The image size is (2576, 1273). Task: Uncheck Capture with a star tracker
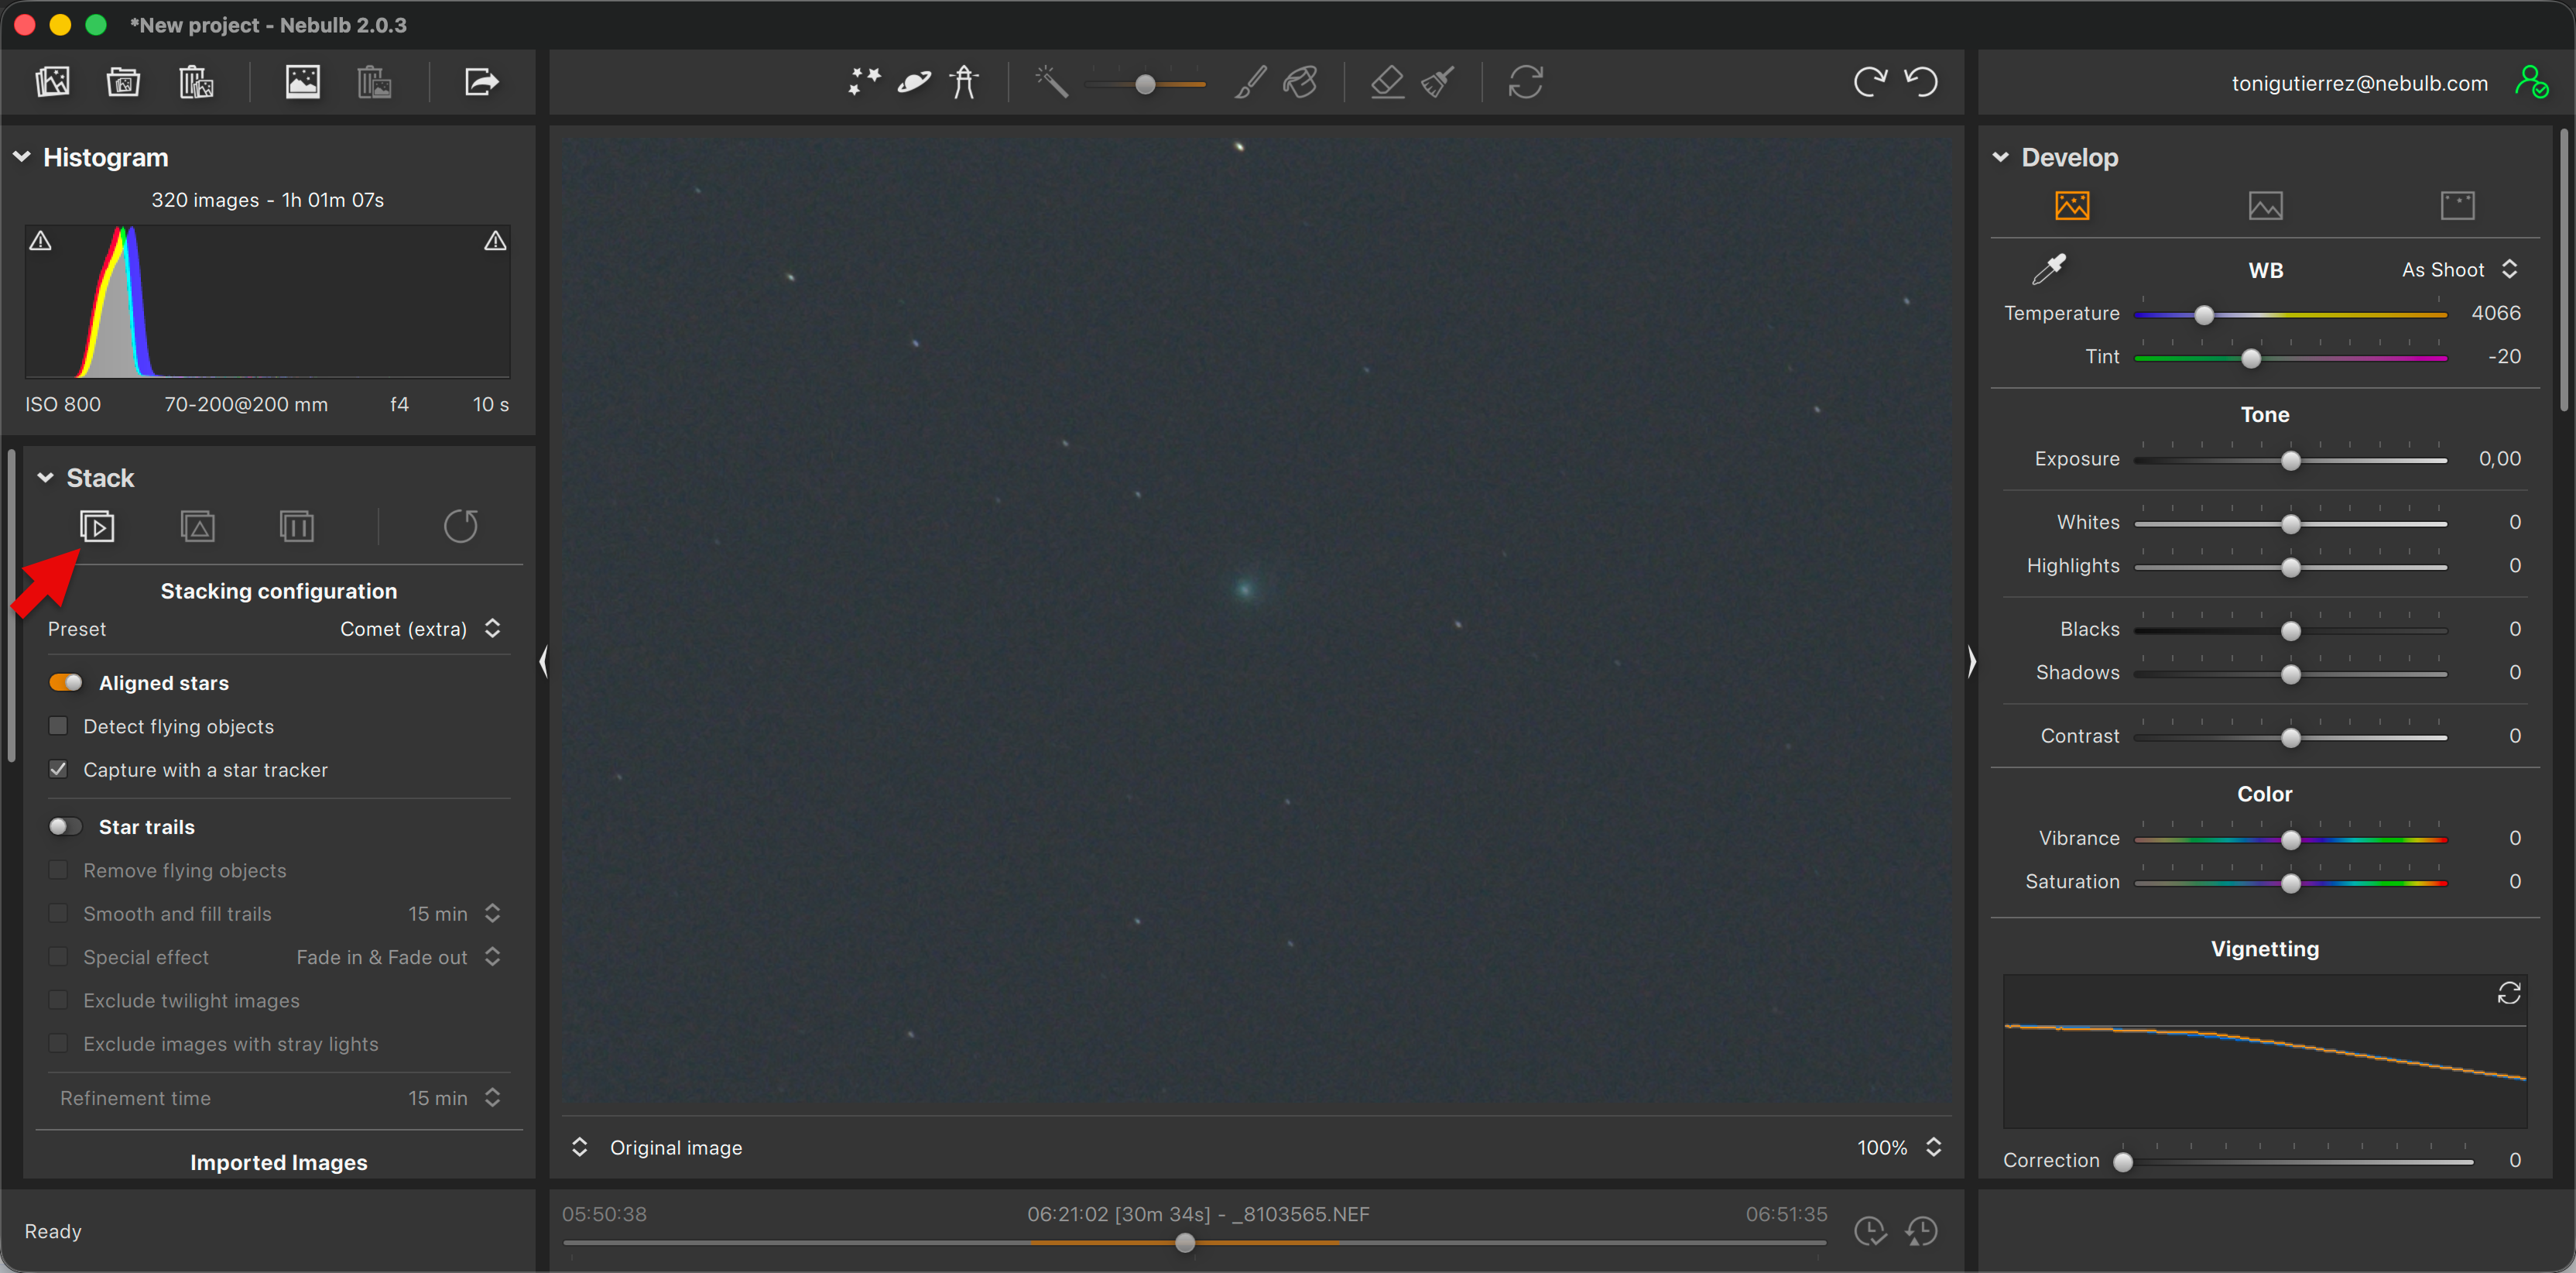[59, 769]
